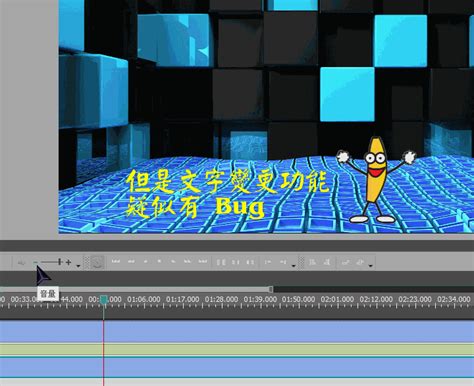The width and height of the screenshot is (474, 386).
Task: Click the last of the three bracket icons
Action: coord(250,262)
